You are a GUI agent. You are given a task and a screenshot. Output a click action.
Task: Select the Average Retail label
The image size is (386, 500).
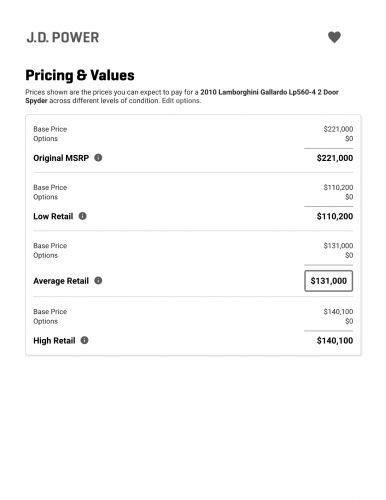61,281
